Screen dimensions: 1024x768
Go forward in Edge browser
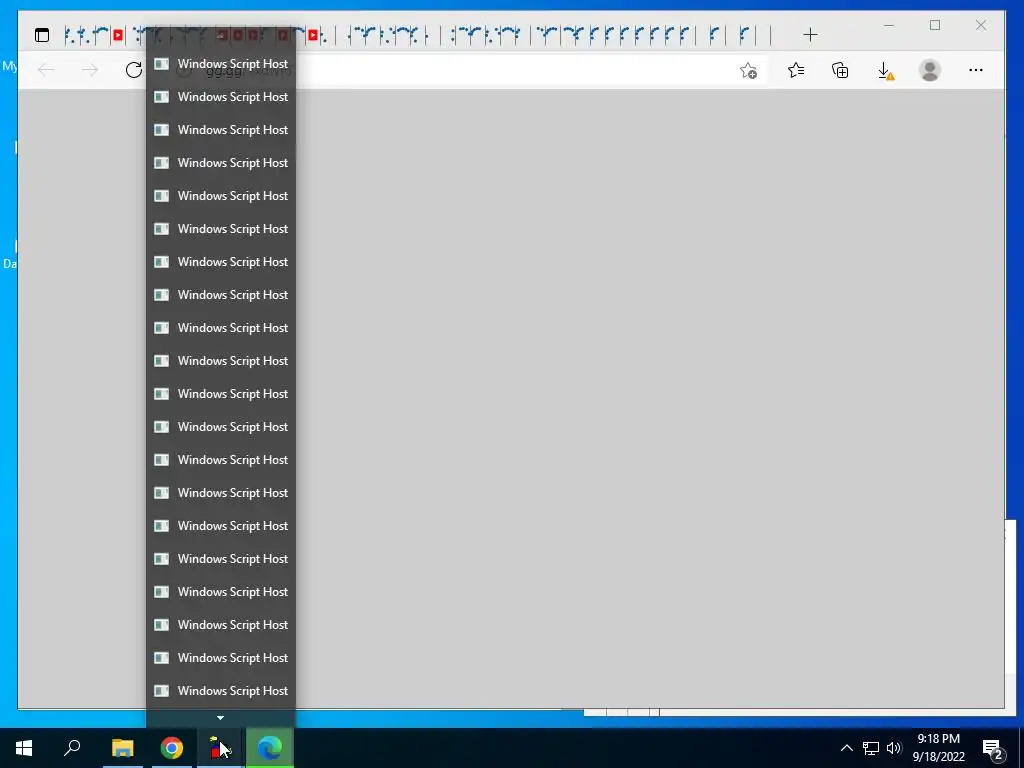tap(90, 70)
